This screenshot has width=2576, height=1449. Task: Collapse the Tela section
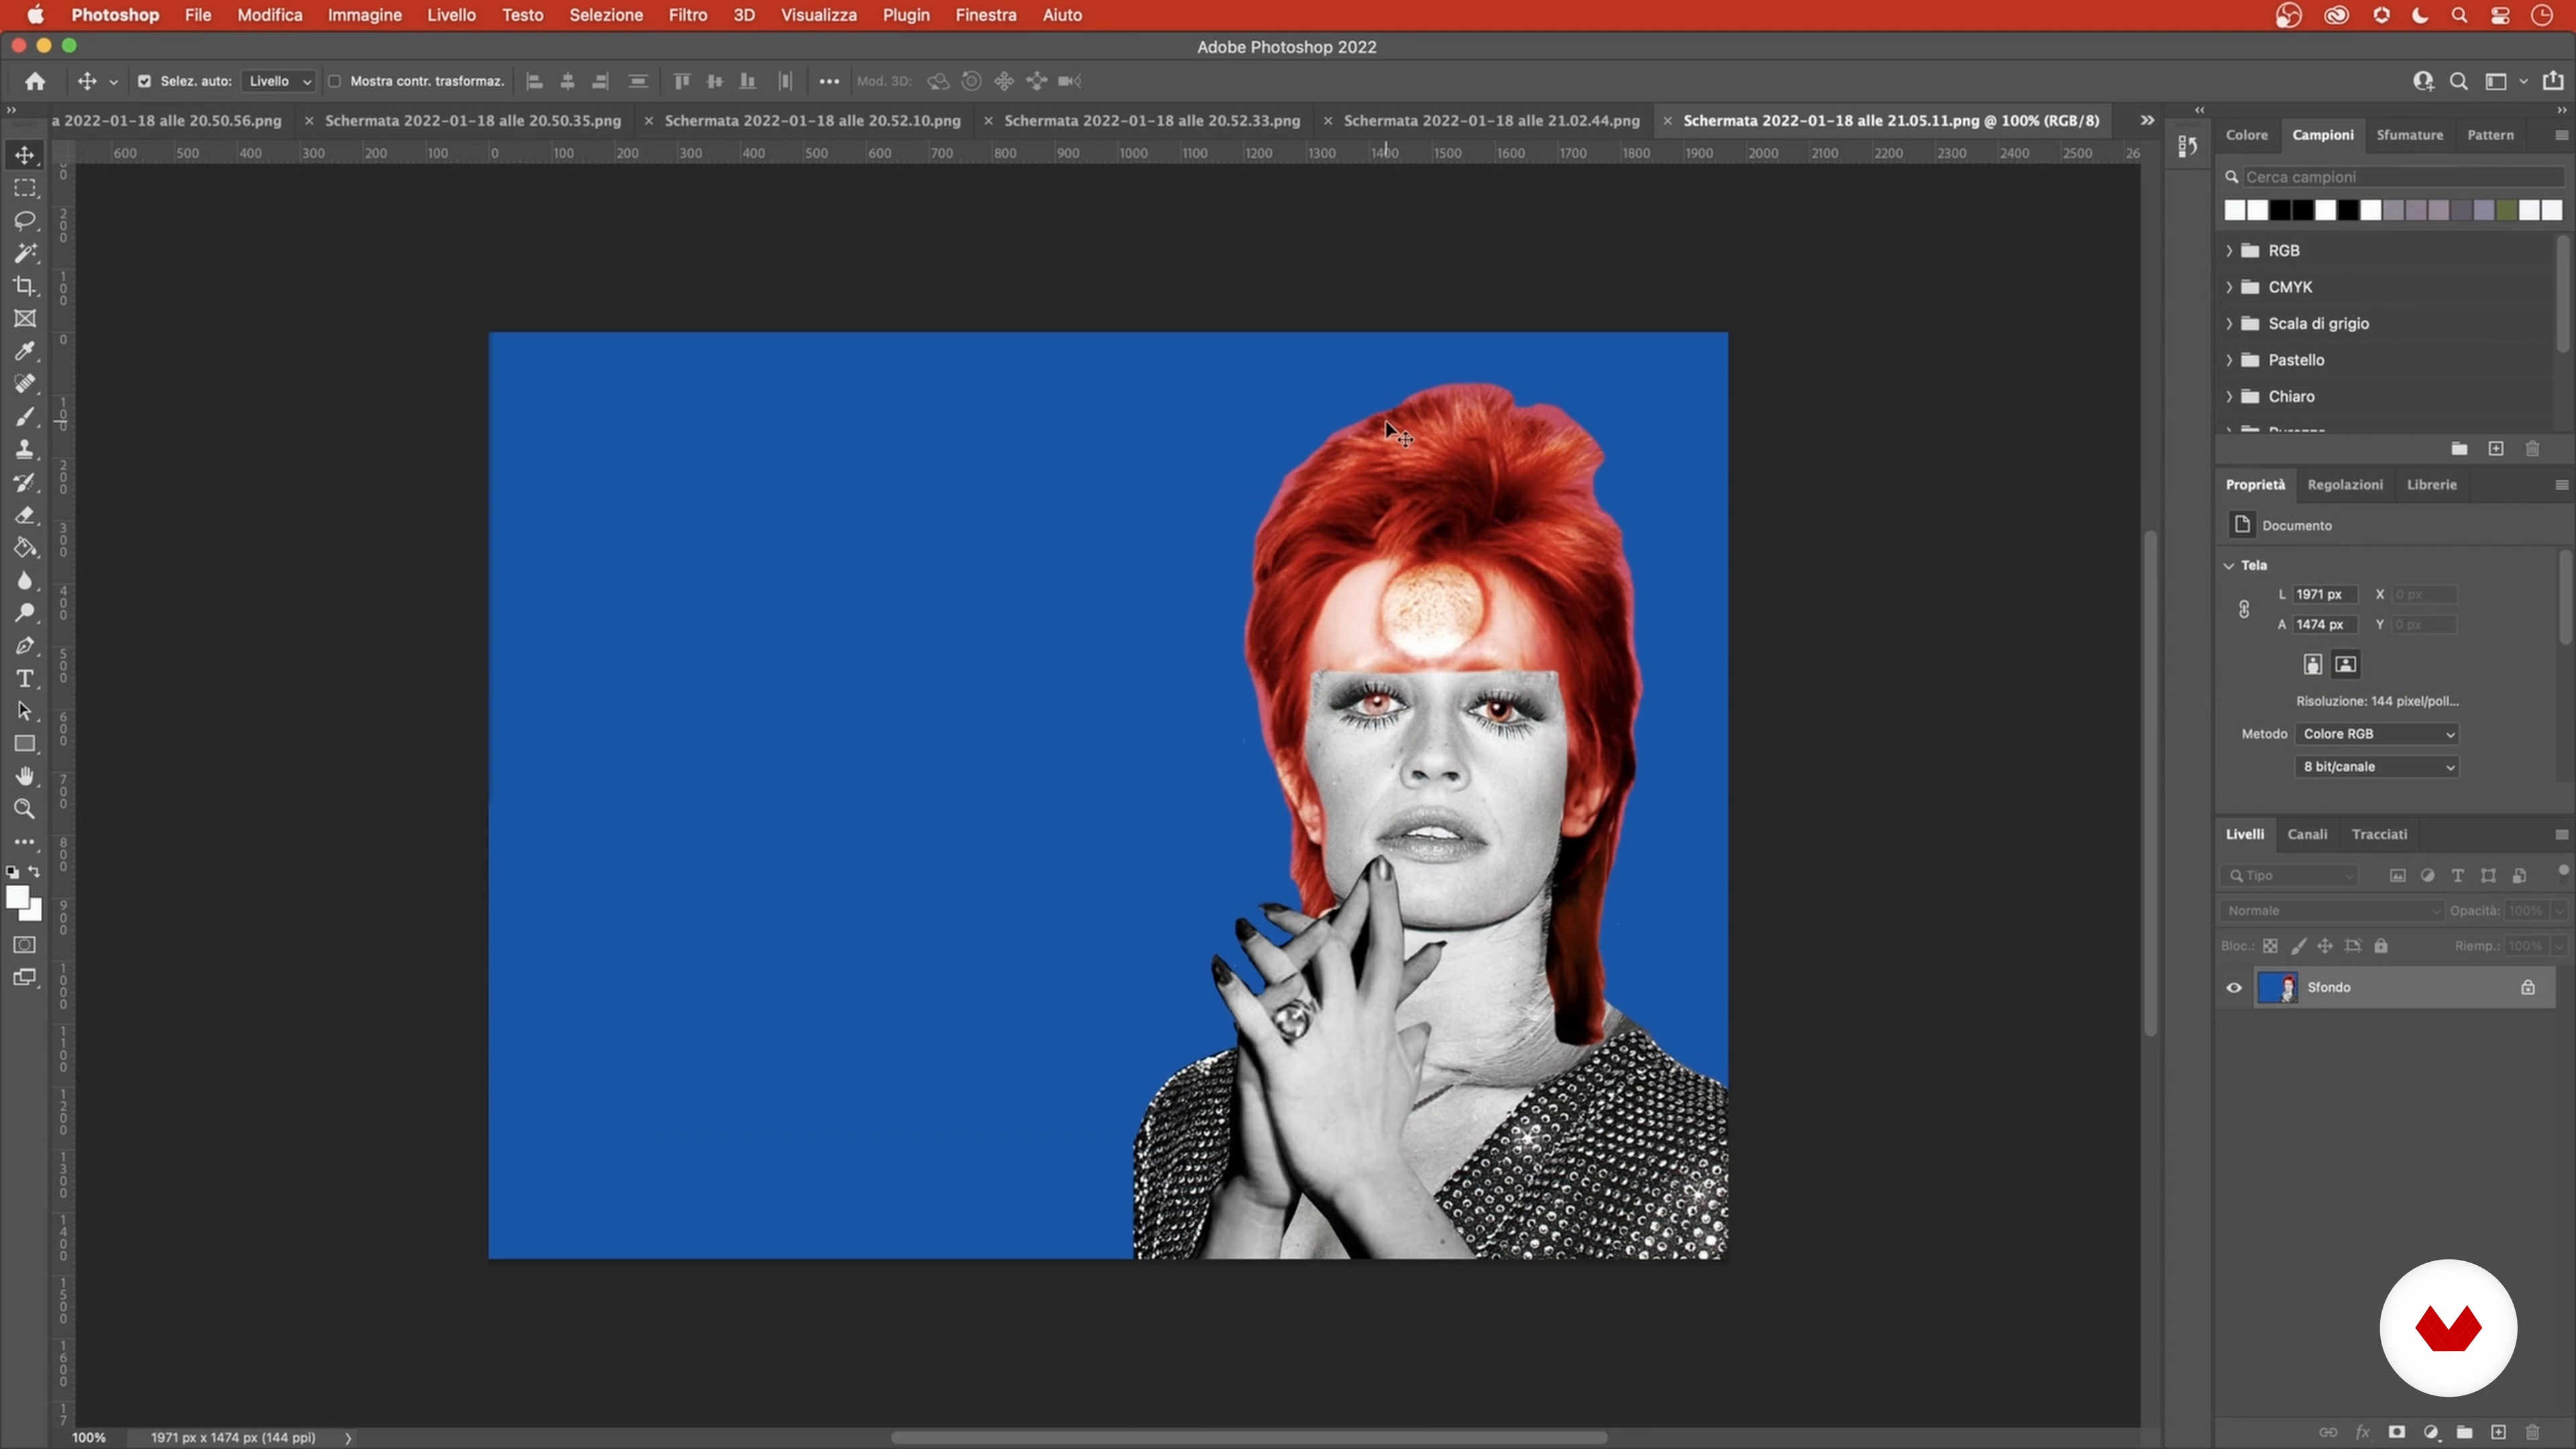pos(2229,565)
